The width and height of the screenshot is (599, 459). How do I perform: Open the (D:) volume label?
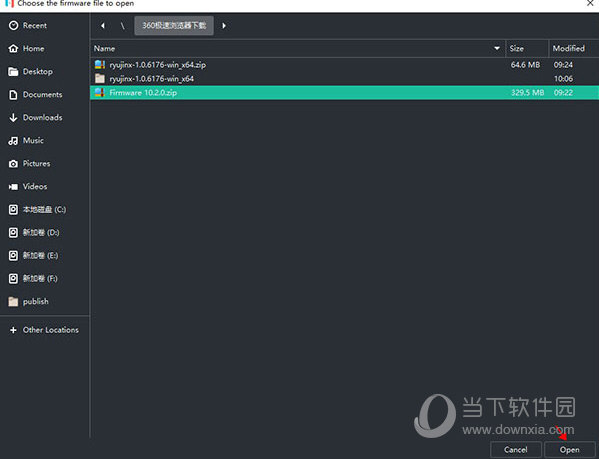[x=41, y=233]
